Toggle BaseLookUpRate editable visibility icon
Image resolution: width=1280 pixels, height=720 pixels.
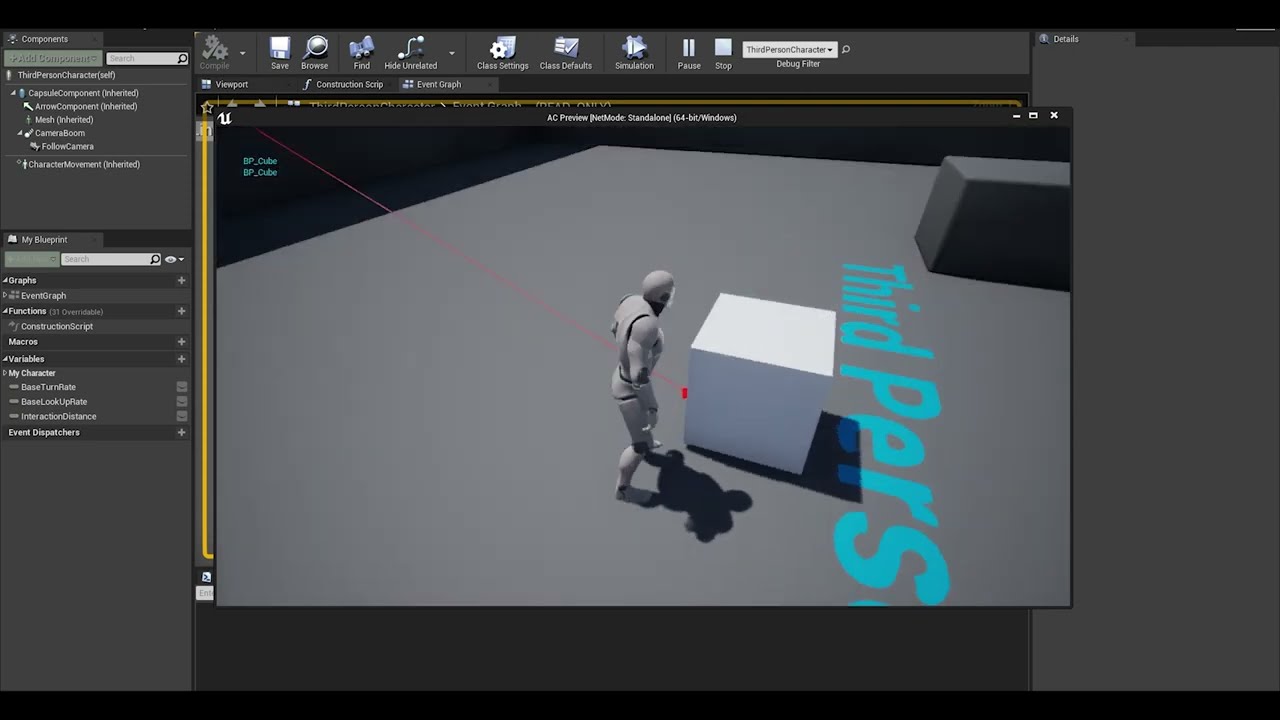tap(182, 402)
